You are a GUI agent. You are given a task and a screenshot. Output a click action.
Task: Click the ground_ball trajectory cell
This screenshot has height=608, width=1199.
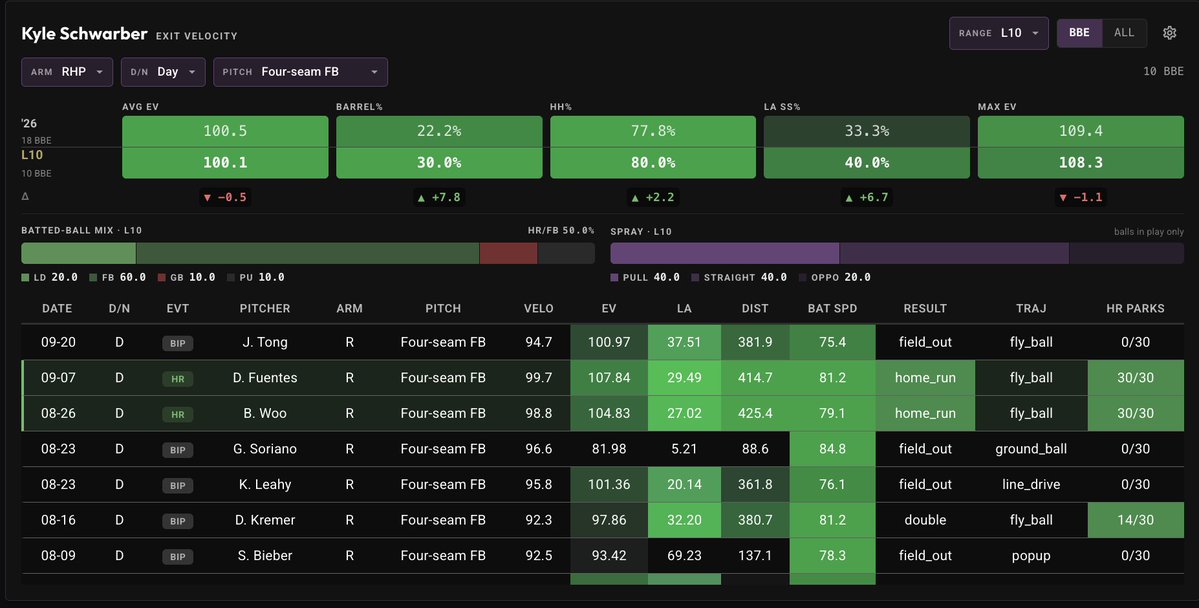[1031, 449]
